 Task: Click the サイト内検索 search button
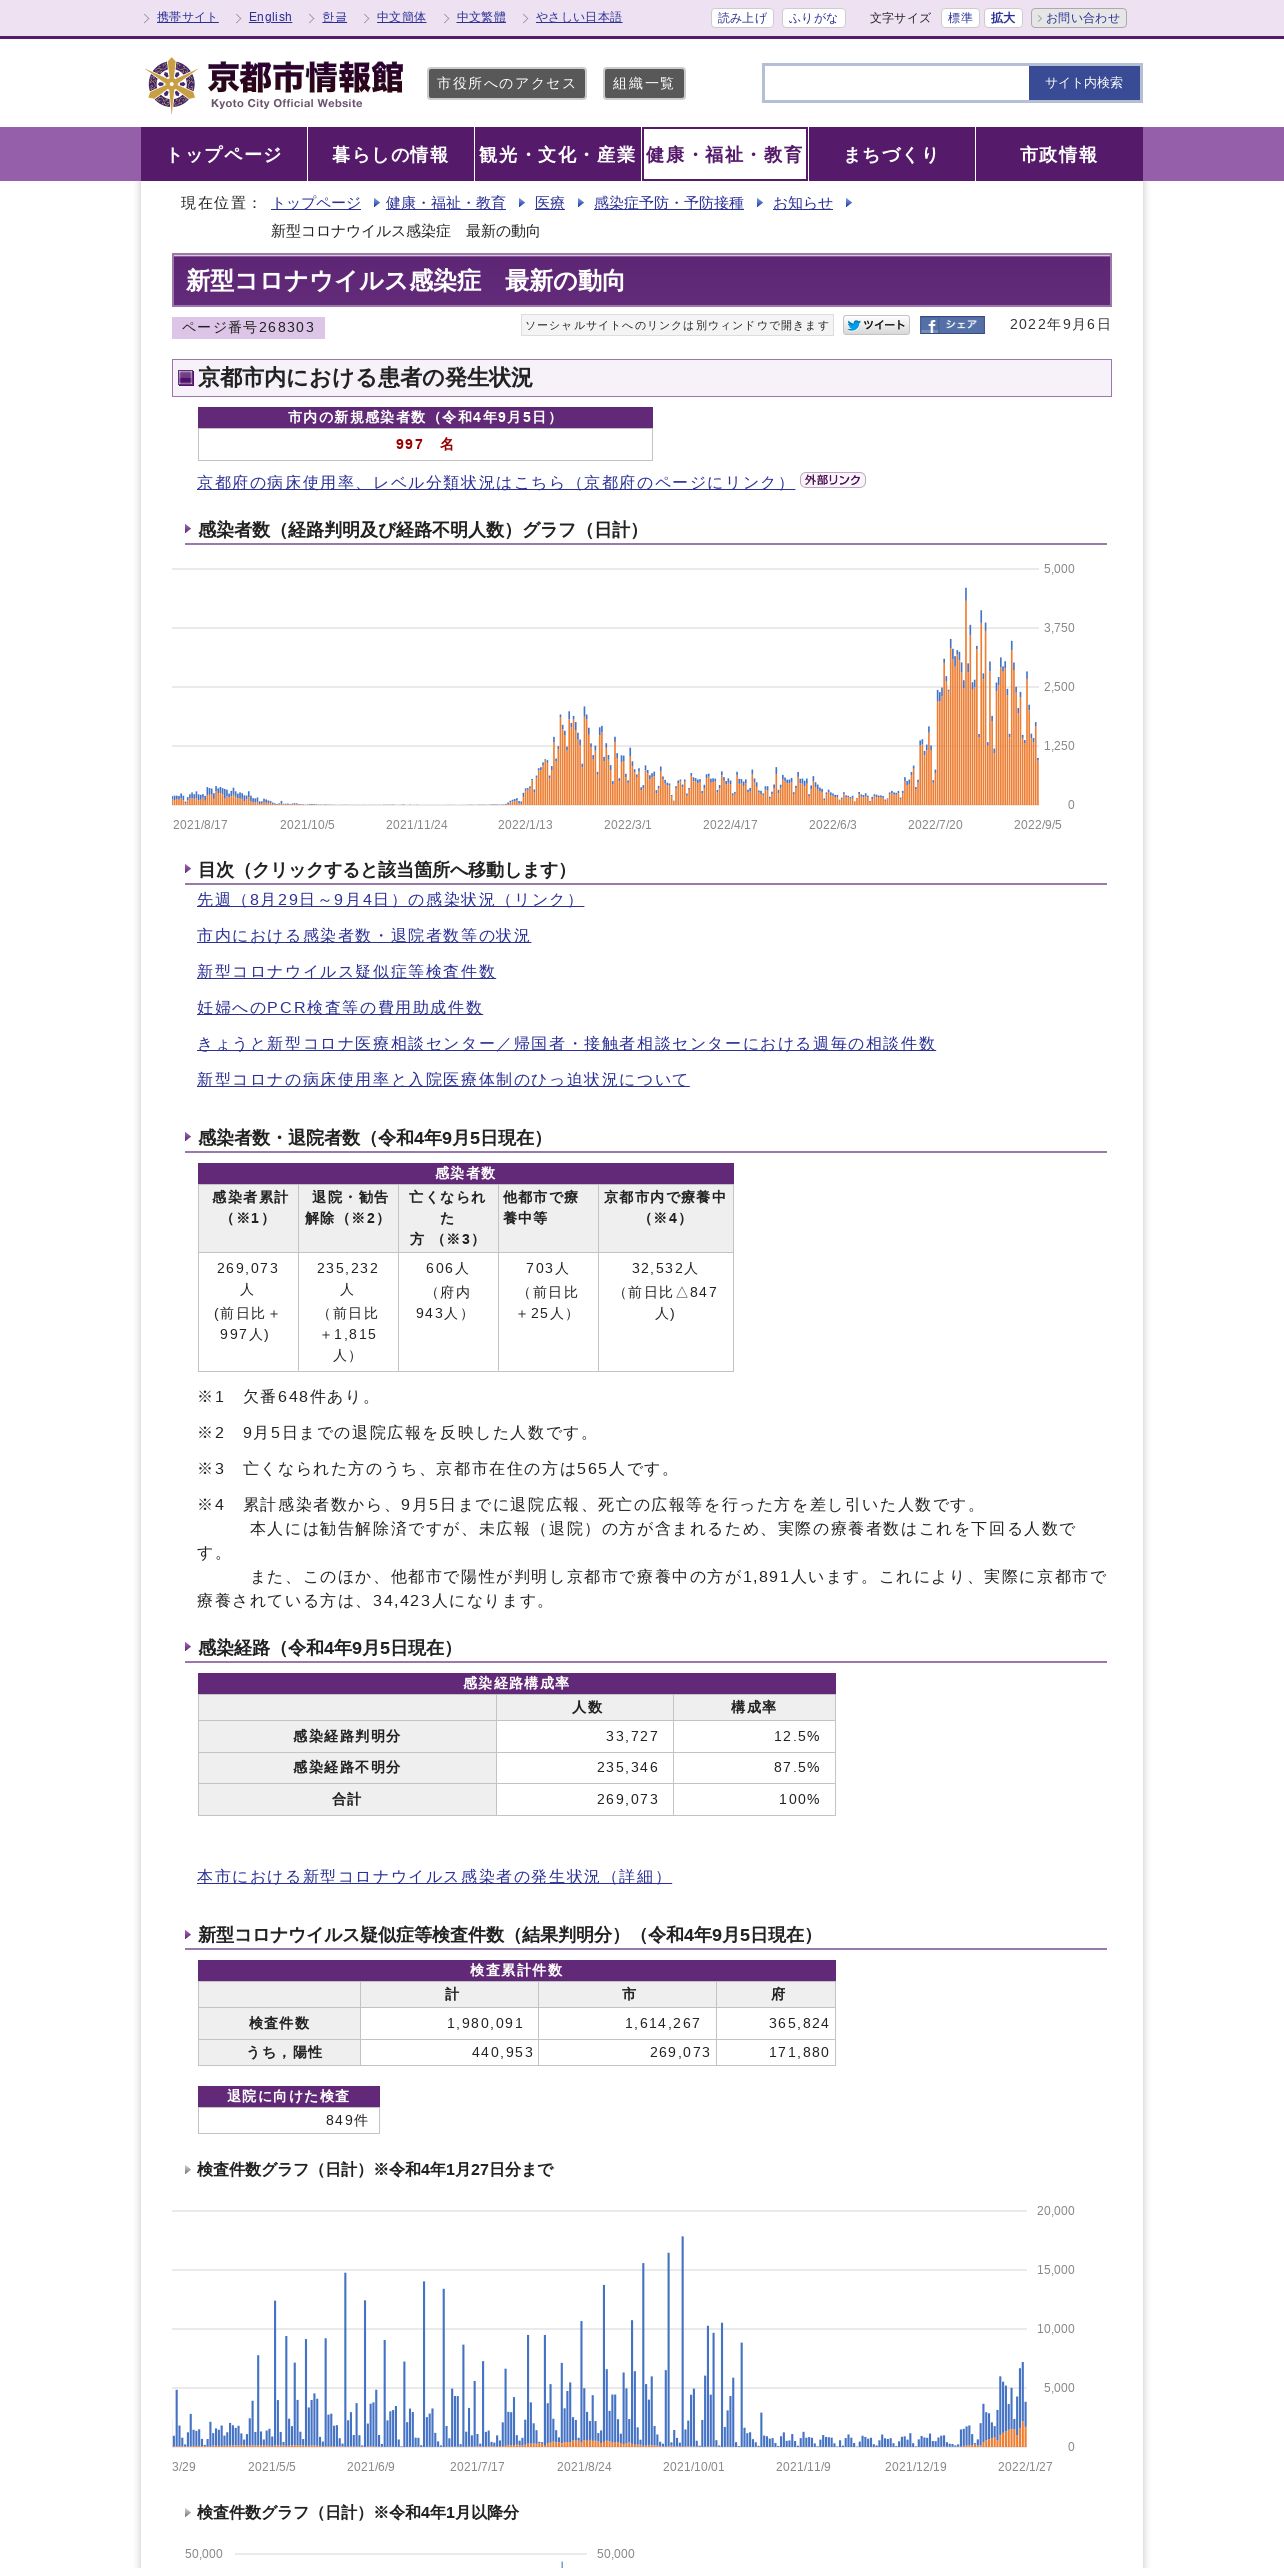point(1084,83)
